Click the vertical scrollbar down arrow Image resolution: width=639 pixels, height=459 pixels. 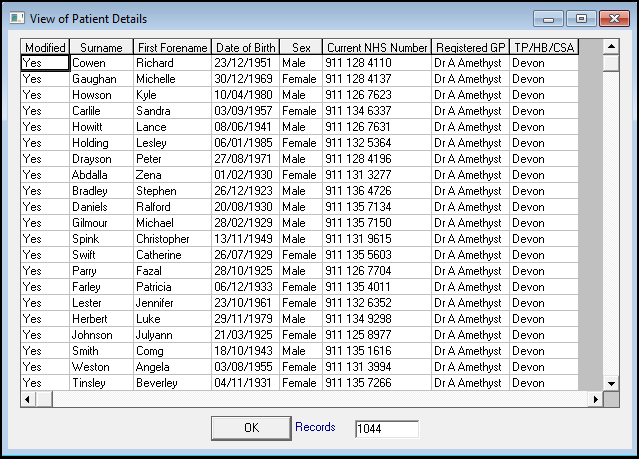pos(610,383)
